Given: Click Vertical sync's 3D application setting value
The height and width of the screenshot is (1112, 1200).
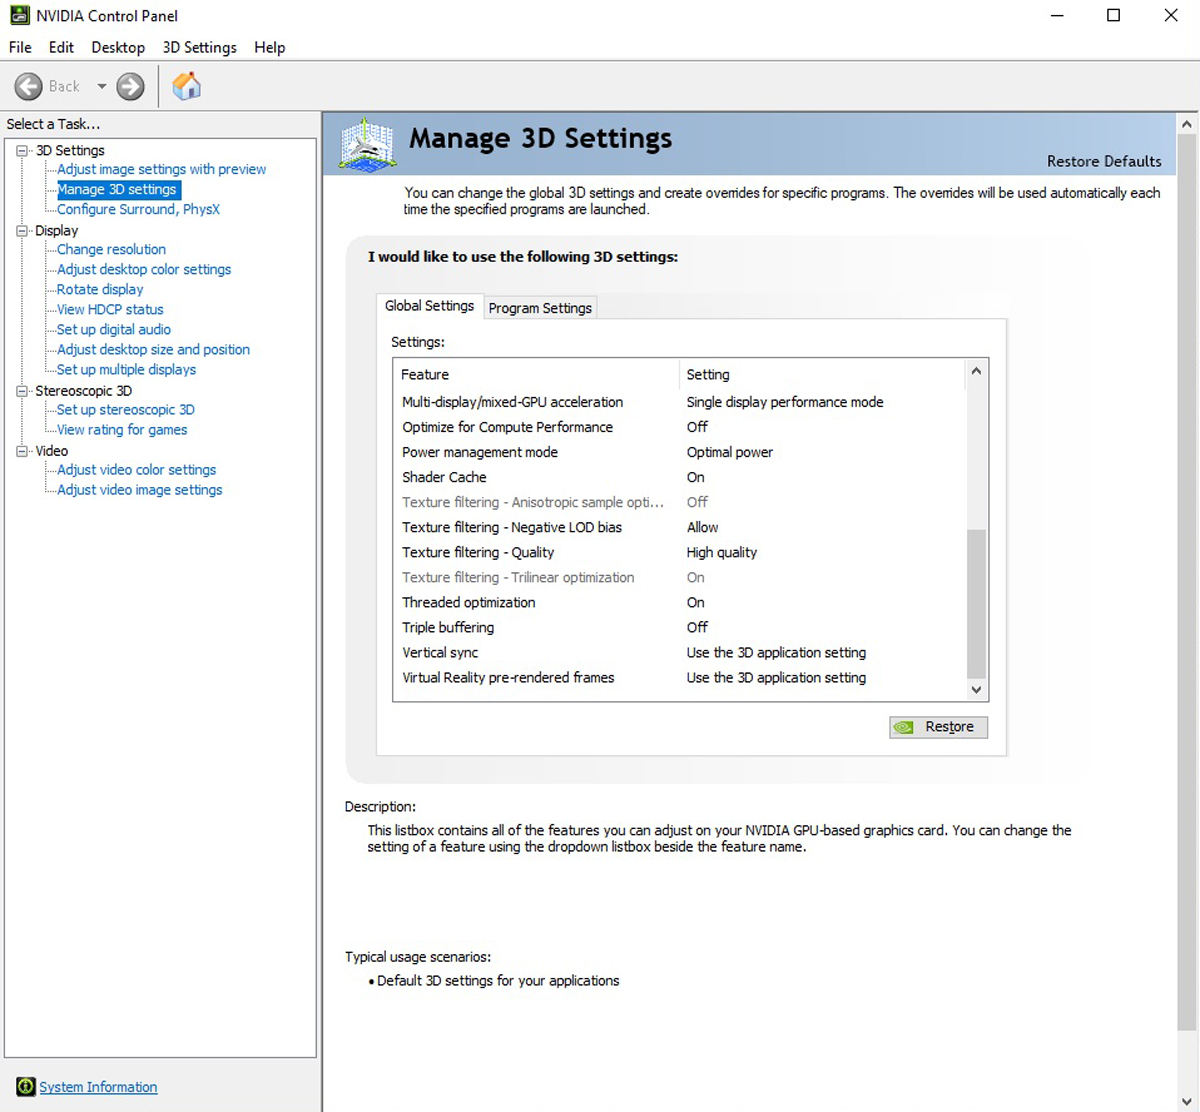Looking at the screenshot, I should tap(776, 652).
